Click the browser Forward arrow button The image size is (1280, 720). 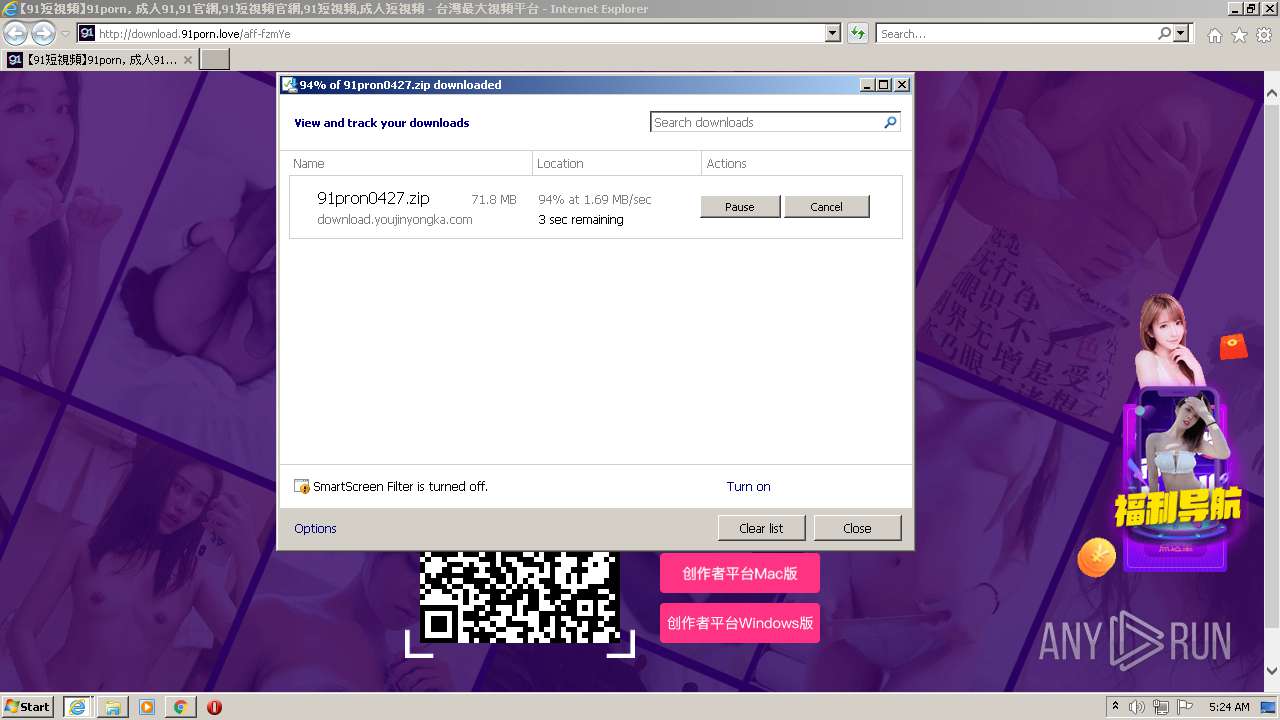tap(43, 33)
